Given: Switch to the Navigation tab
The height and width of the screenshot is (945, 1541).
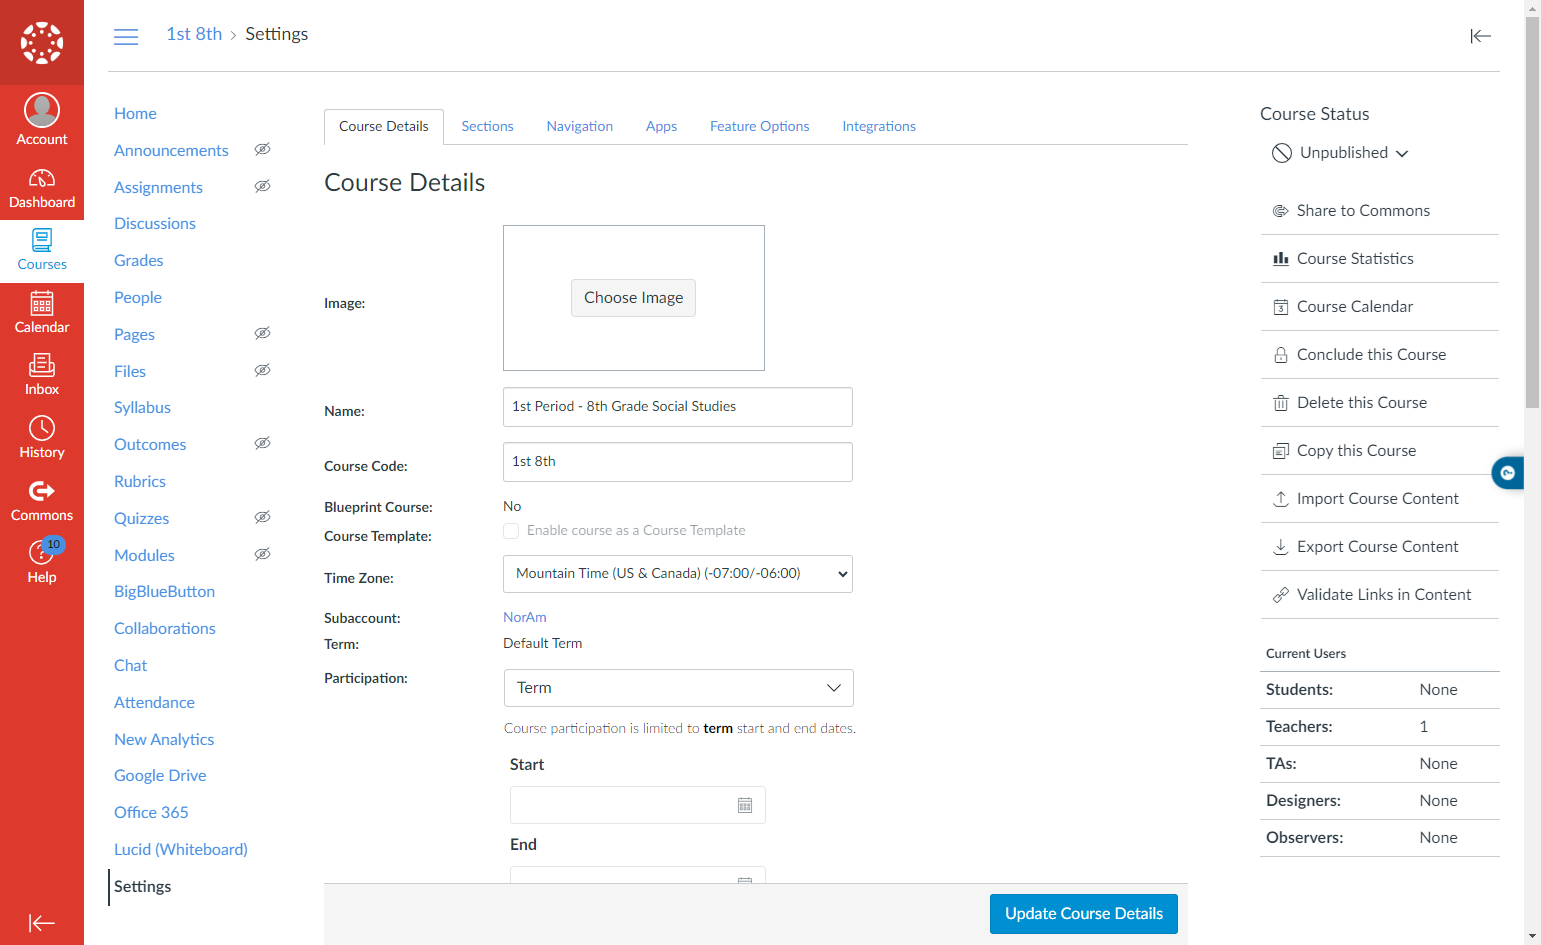Looking at the screenshot, I should pyautogui.click(x=580, y=127).
